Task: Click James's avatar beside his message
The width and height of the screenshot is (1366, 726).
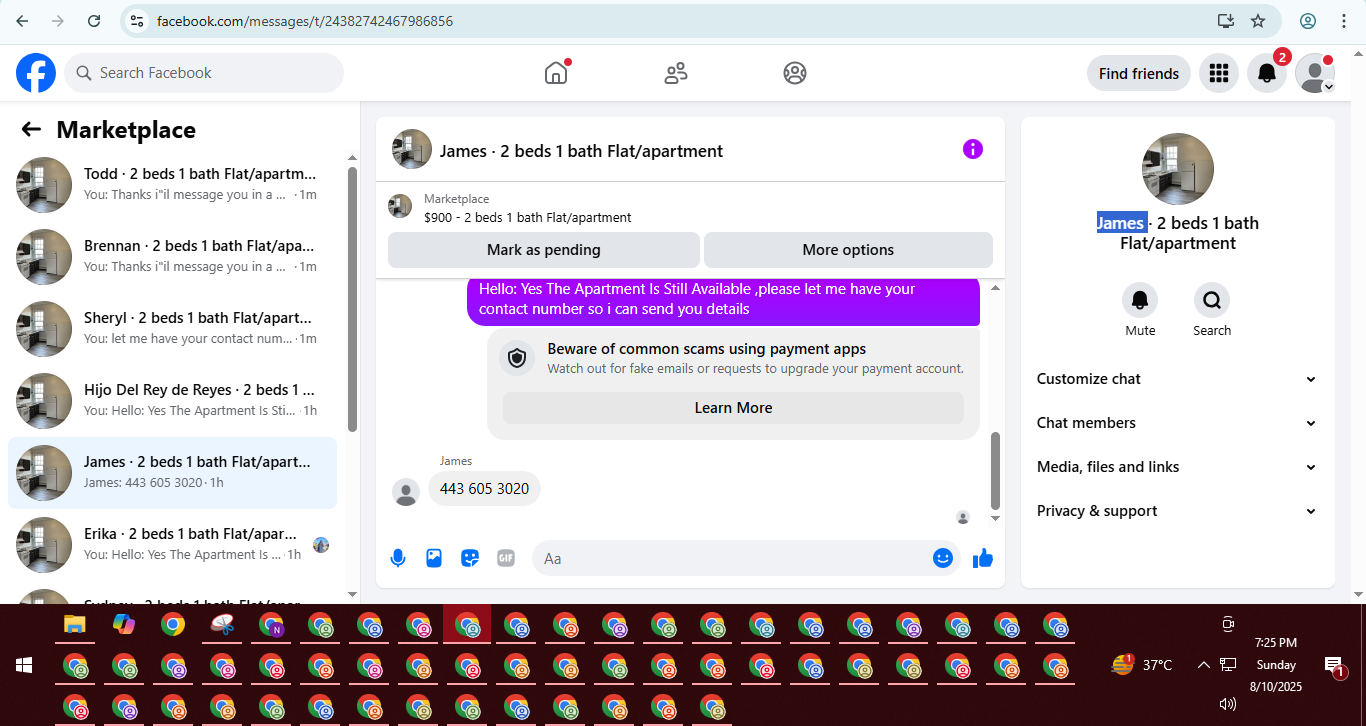Action: (x=405, y=492)
